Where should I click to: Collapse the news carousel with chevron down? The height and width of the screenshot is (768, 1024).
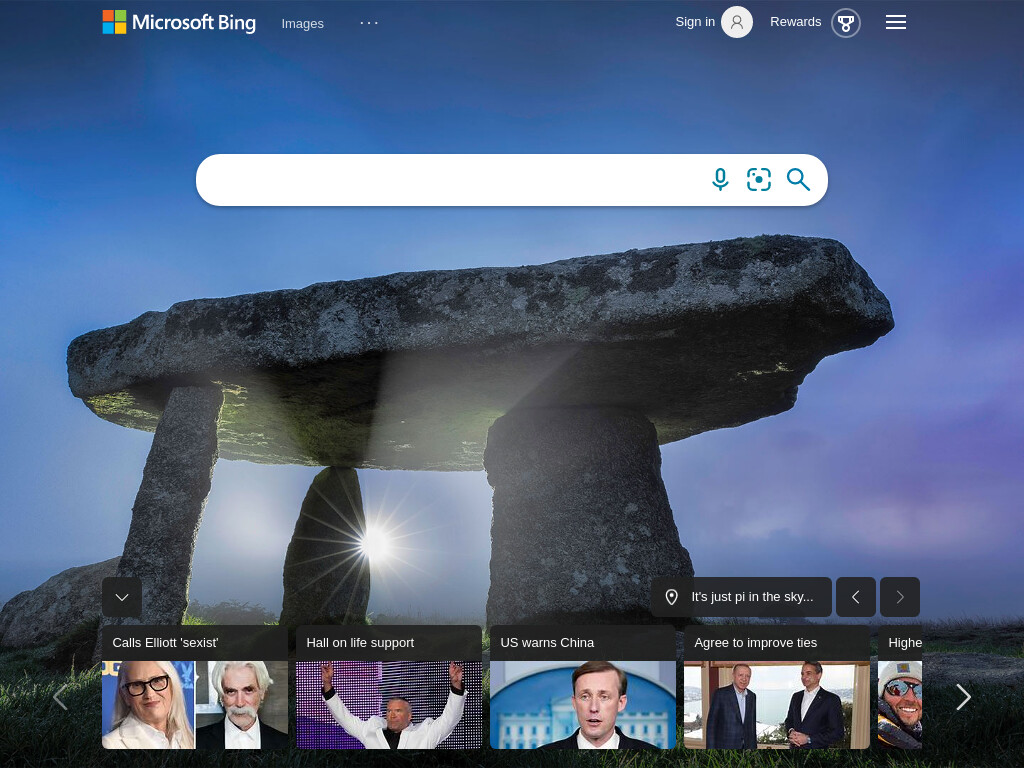(x=122, y=597)
